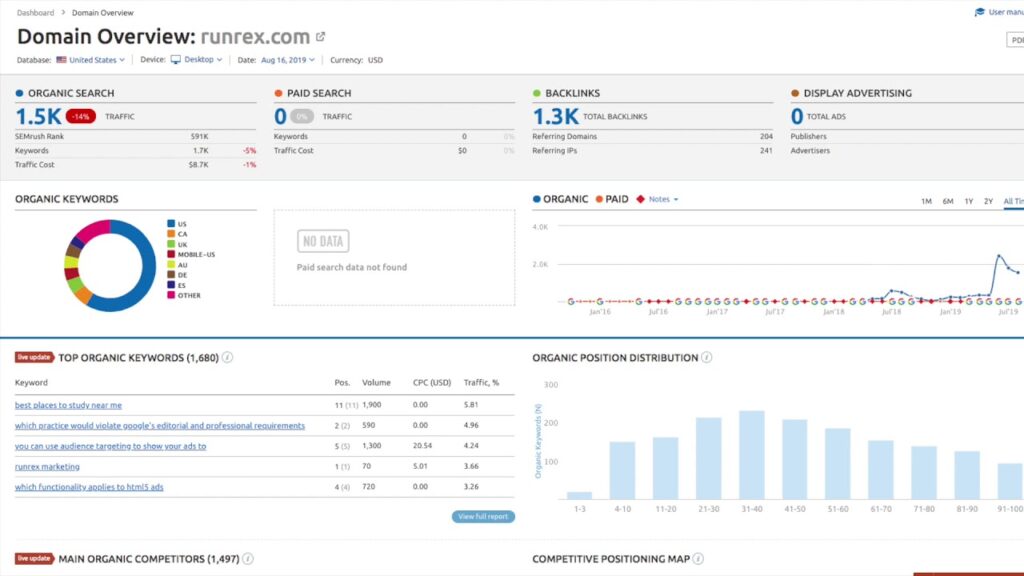Screen dimensions: 1024x576
Task: Open the Date Aug 16, 2019 dropdown
Action: coord(288,59)
